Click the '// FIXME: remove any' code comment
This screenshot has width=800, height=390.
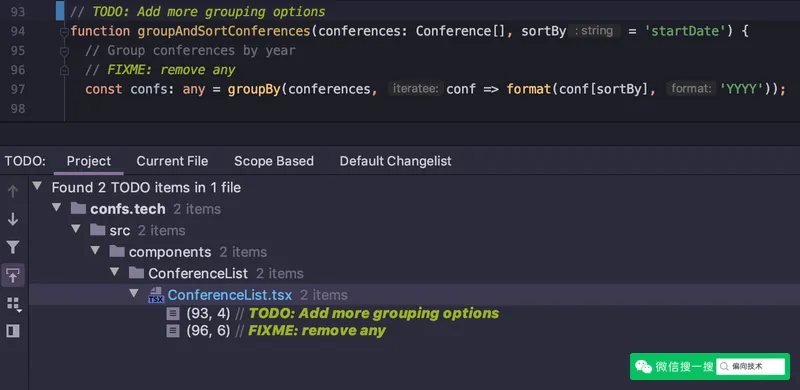pos(160,70)
